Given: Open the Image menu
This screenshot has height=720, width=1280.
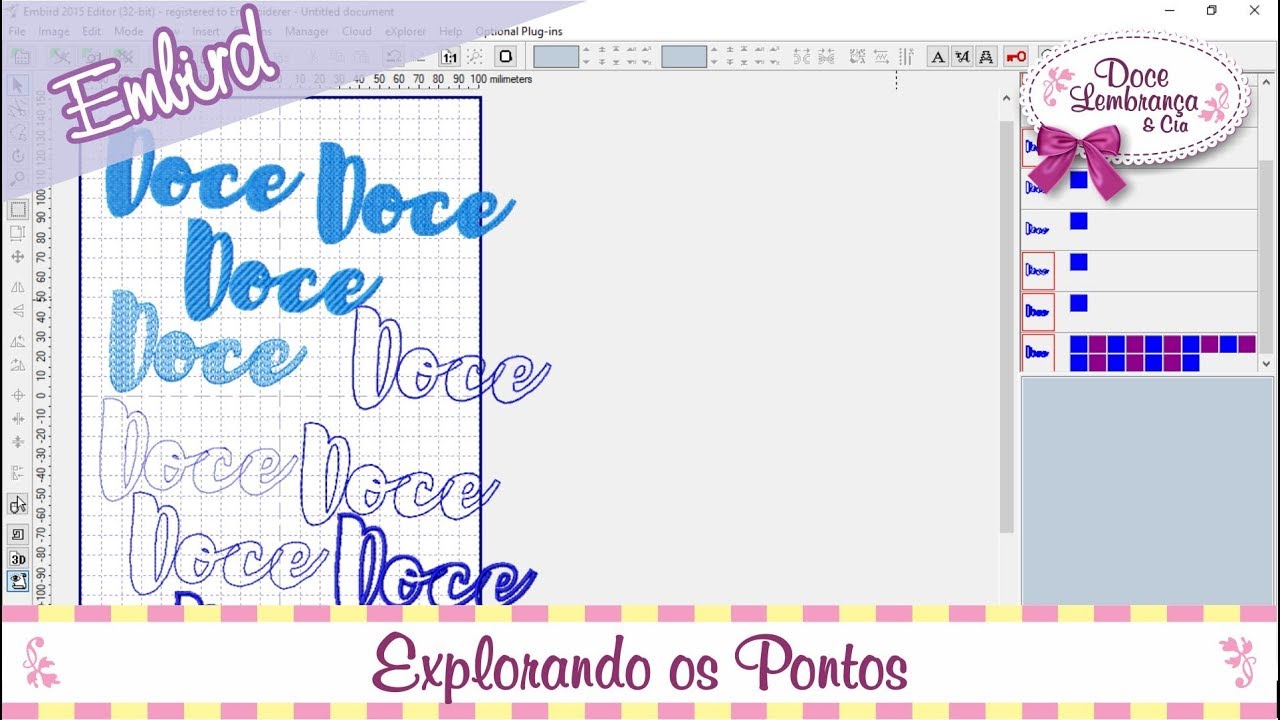Looking at the screenshot, I should click(54, 31).
